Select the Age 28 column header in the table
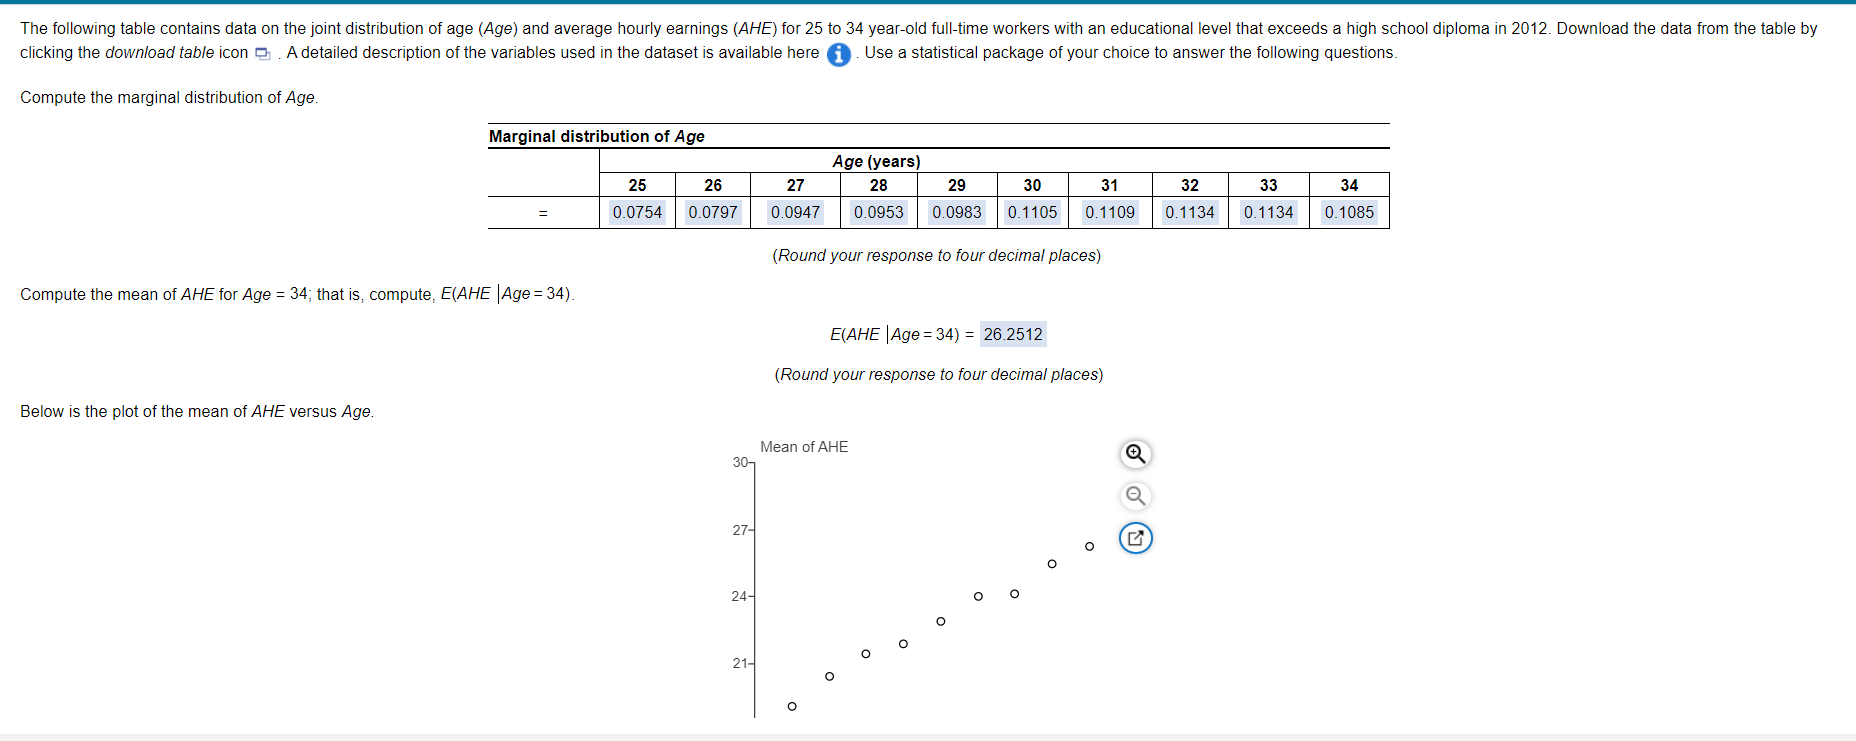The image size is (1856, 741). 877,185
